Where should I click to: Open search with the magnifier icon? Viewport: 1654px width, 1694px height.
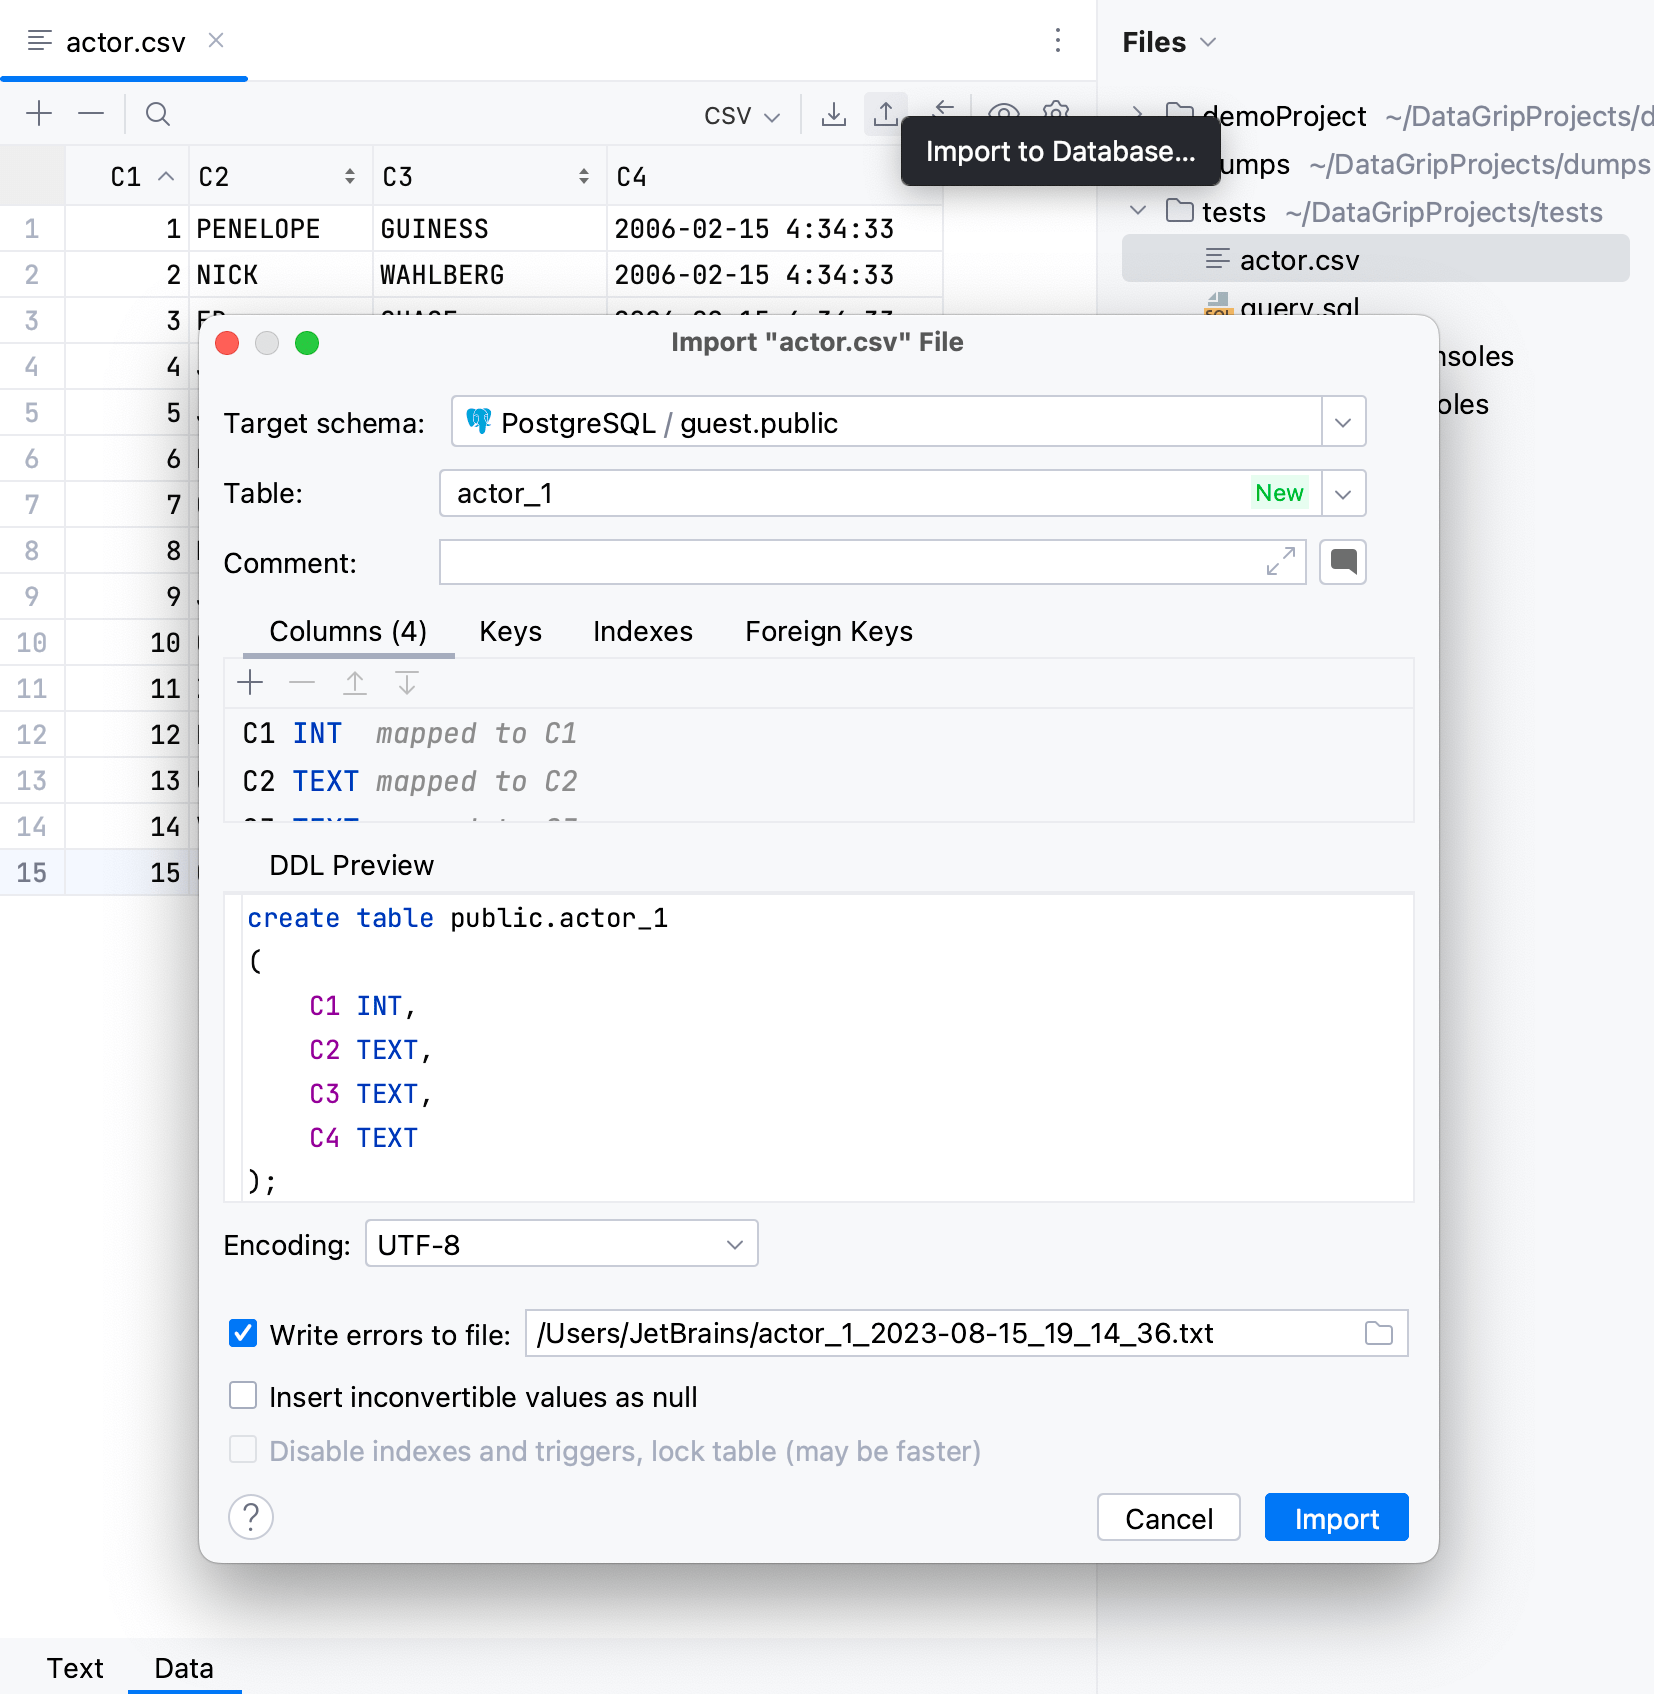coord(158,114)
